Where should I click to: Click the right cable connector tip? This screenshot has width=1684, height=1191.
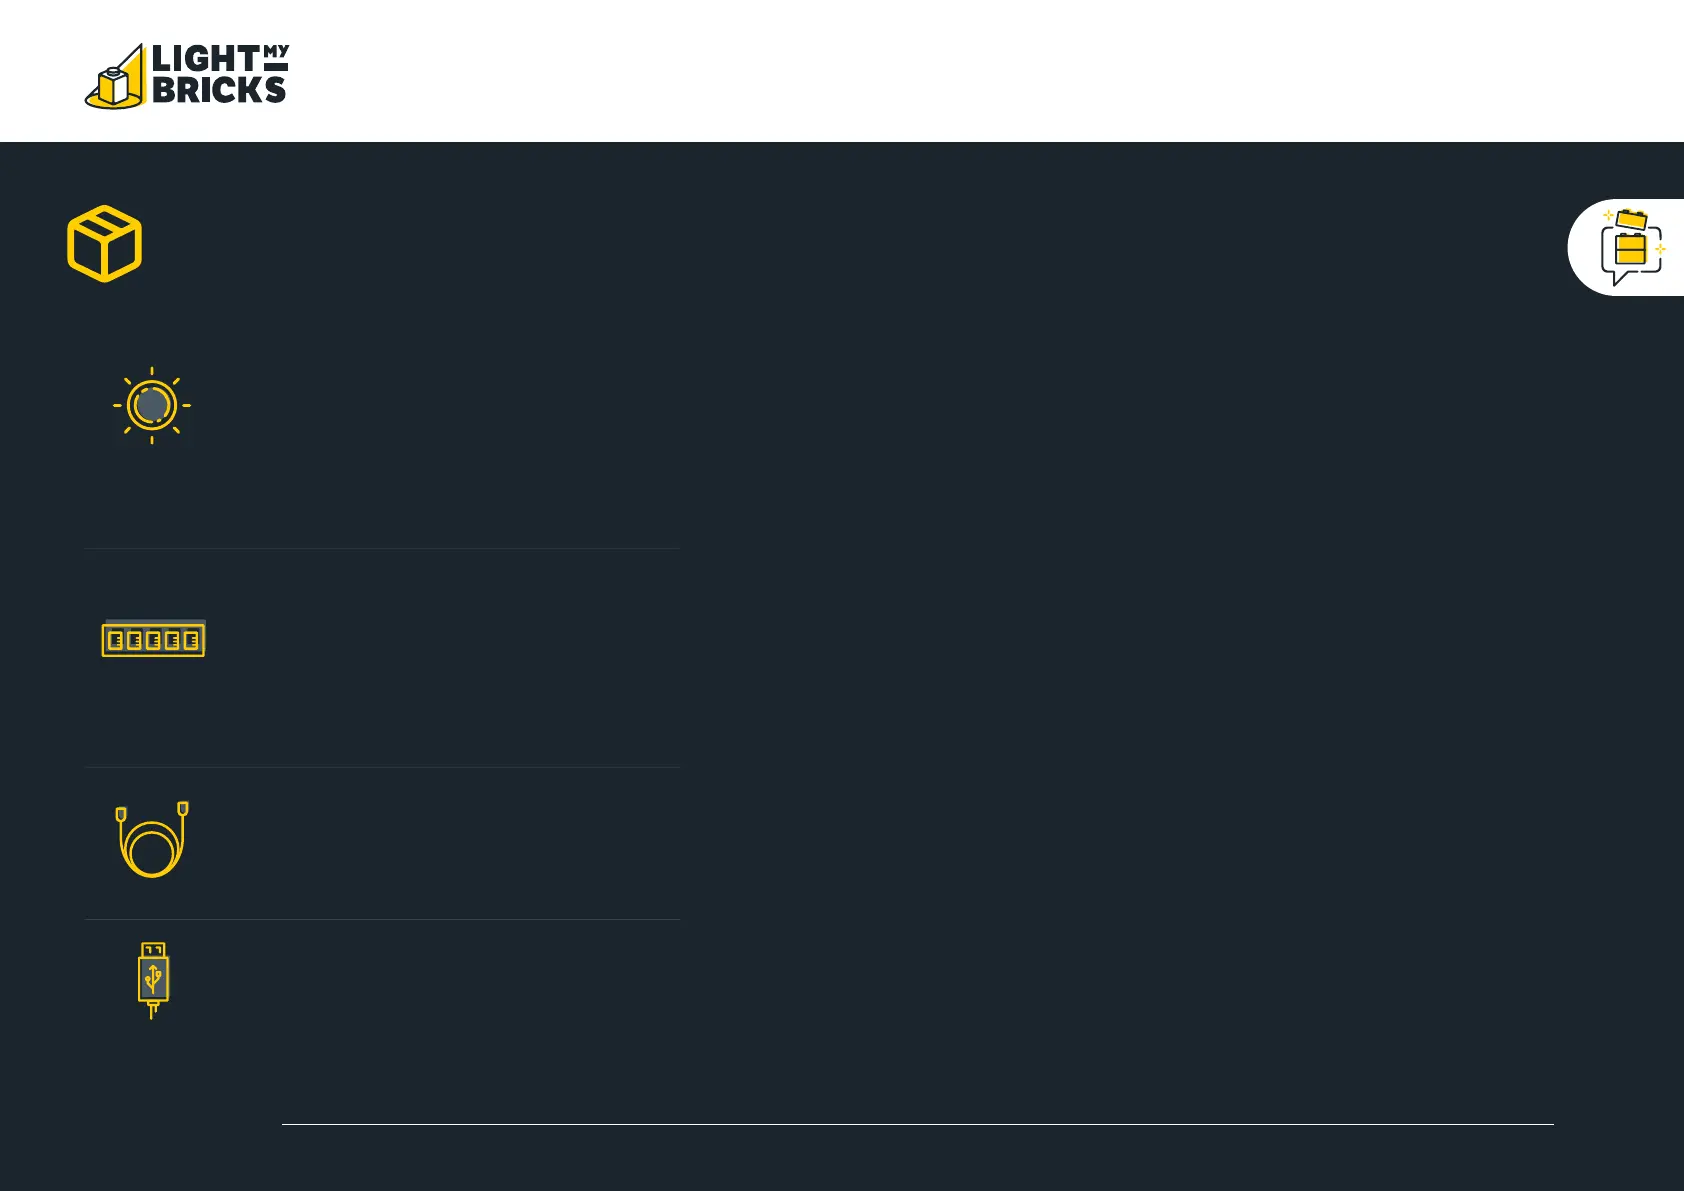pyautogui.click(x=183, y=808)
